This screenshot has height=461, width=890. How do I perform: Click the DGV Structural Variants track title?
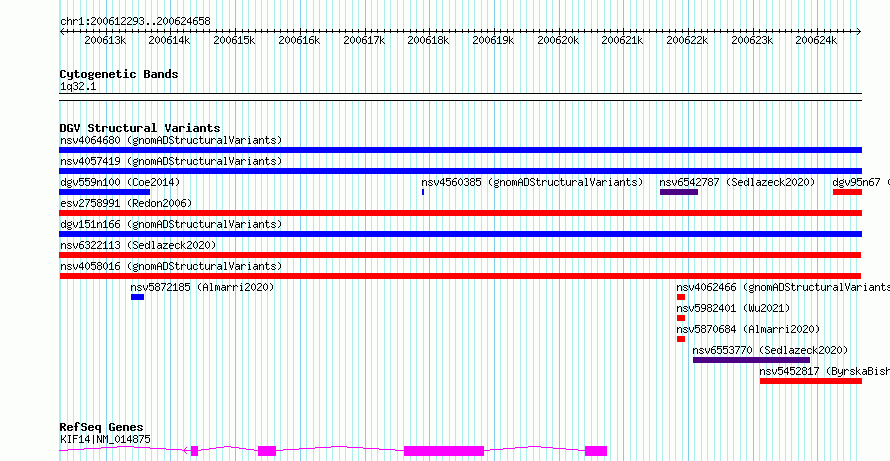point(140,128)
